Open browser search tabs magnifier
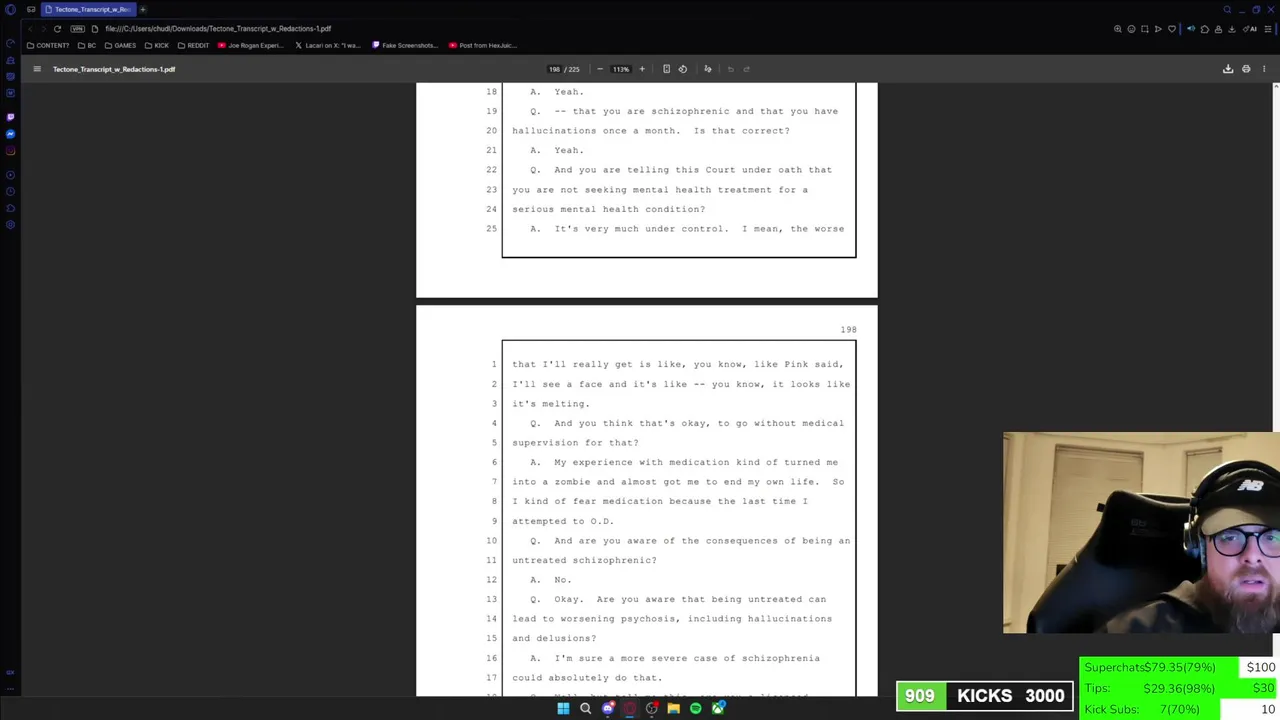This screenshot has width=1280, height=720. [x=1227, y=9]
